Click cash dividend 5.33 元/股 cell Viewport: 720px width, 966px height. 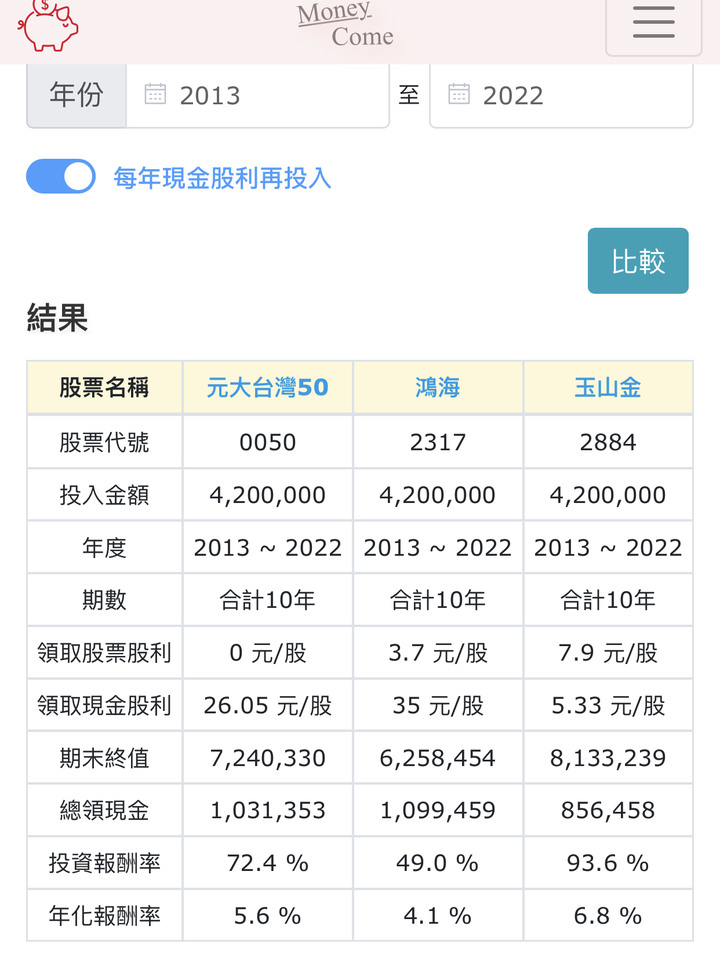[x=608, y=705]
